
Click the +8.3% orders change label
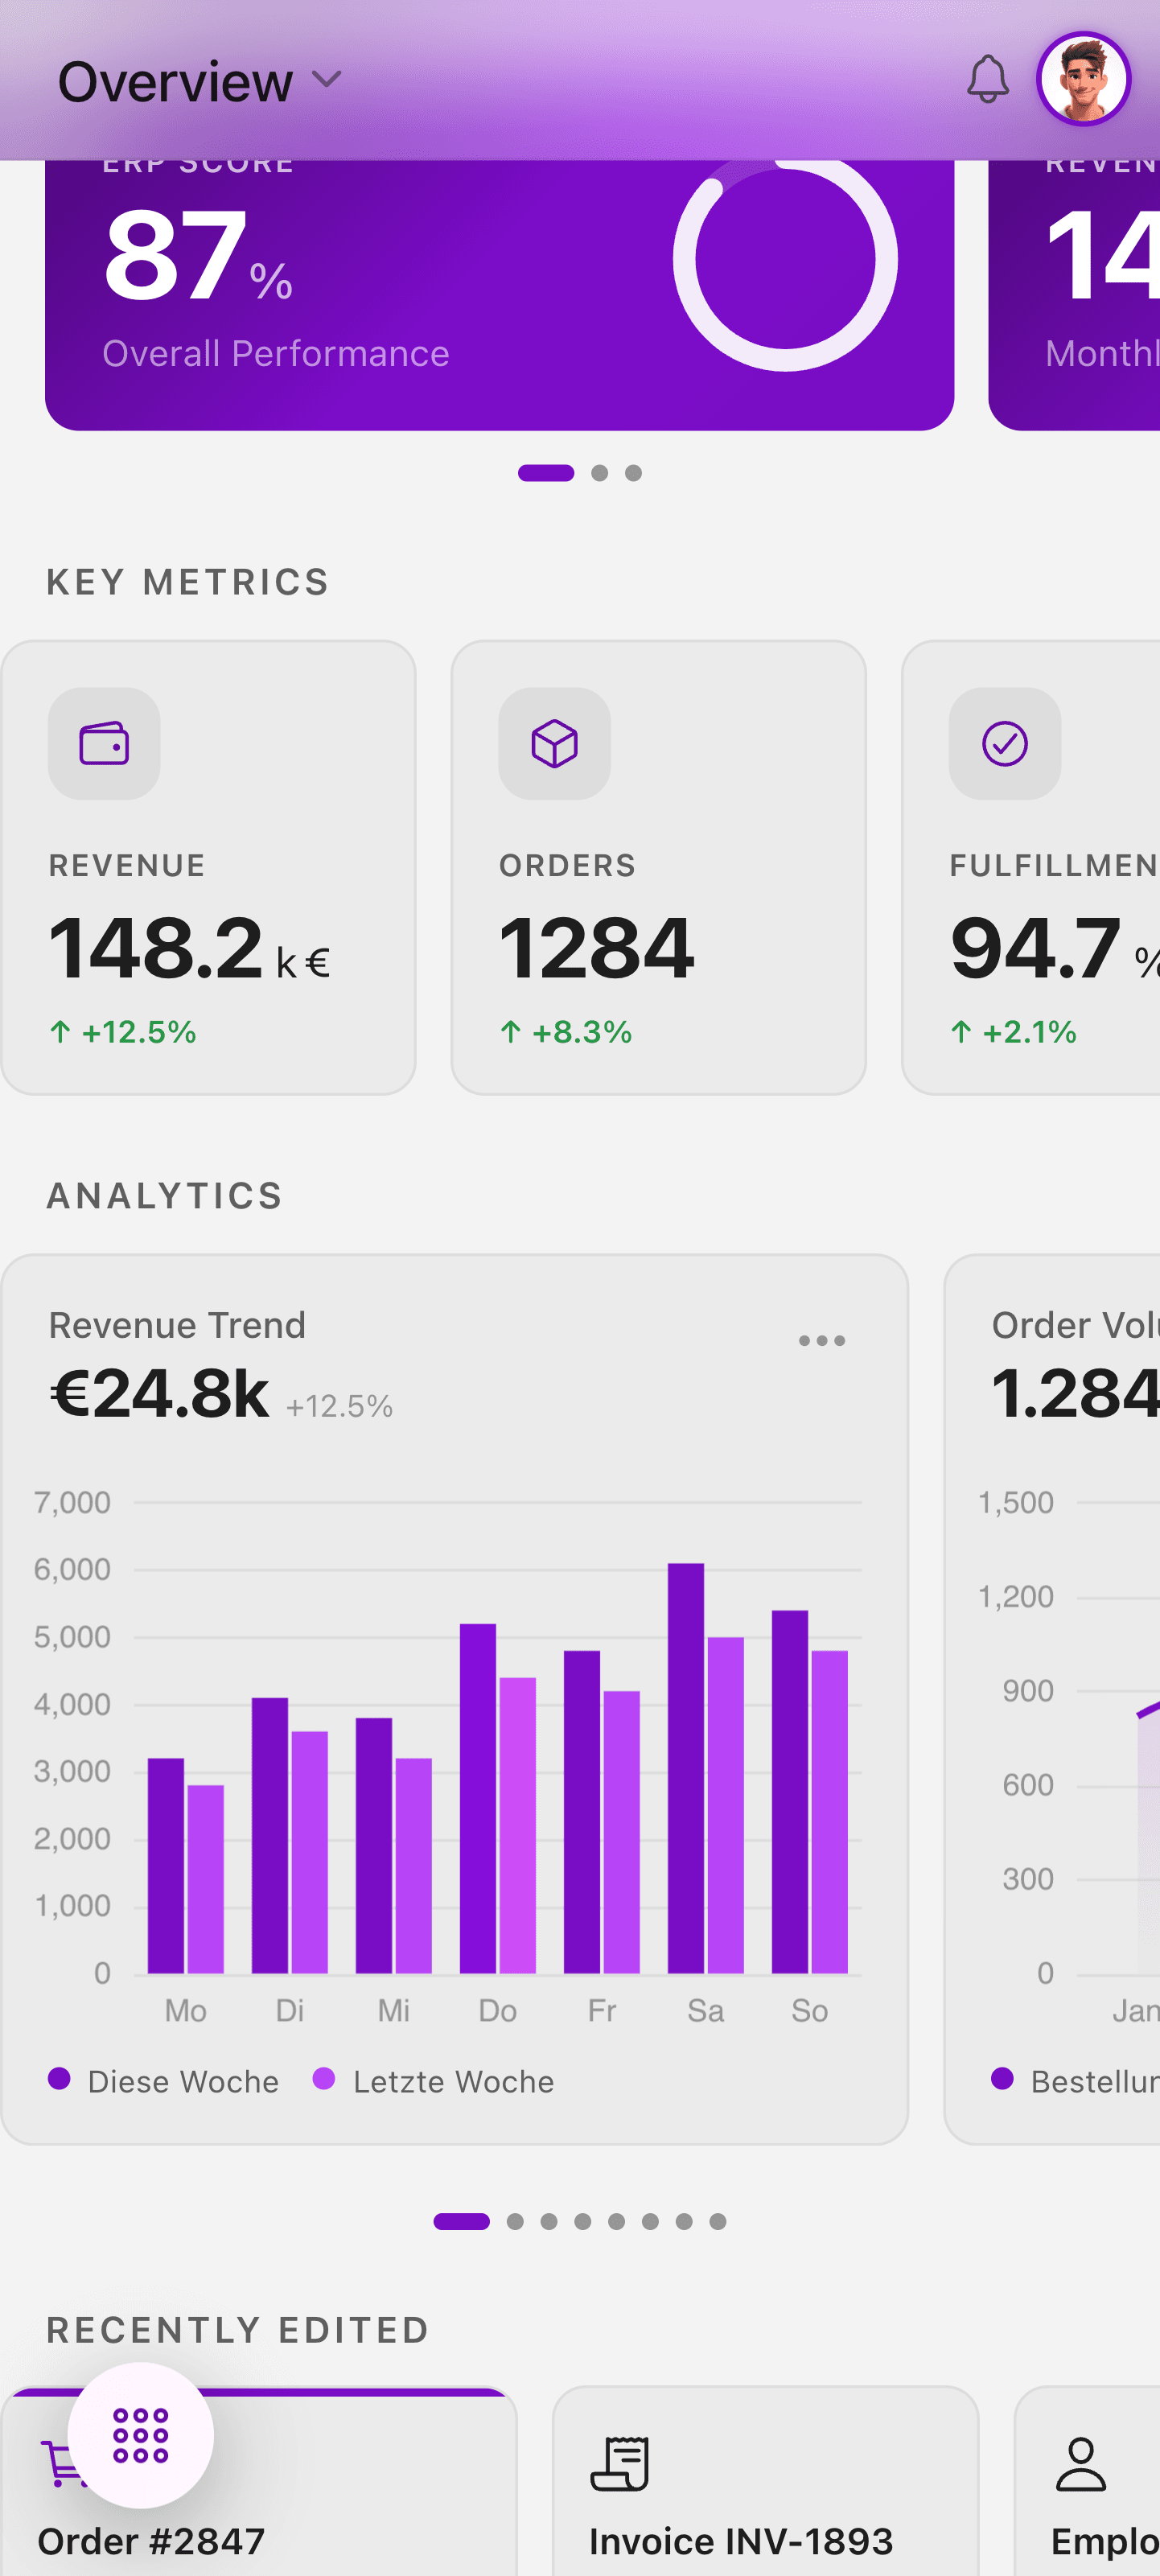tap(566, 1031)
